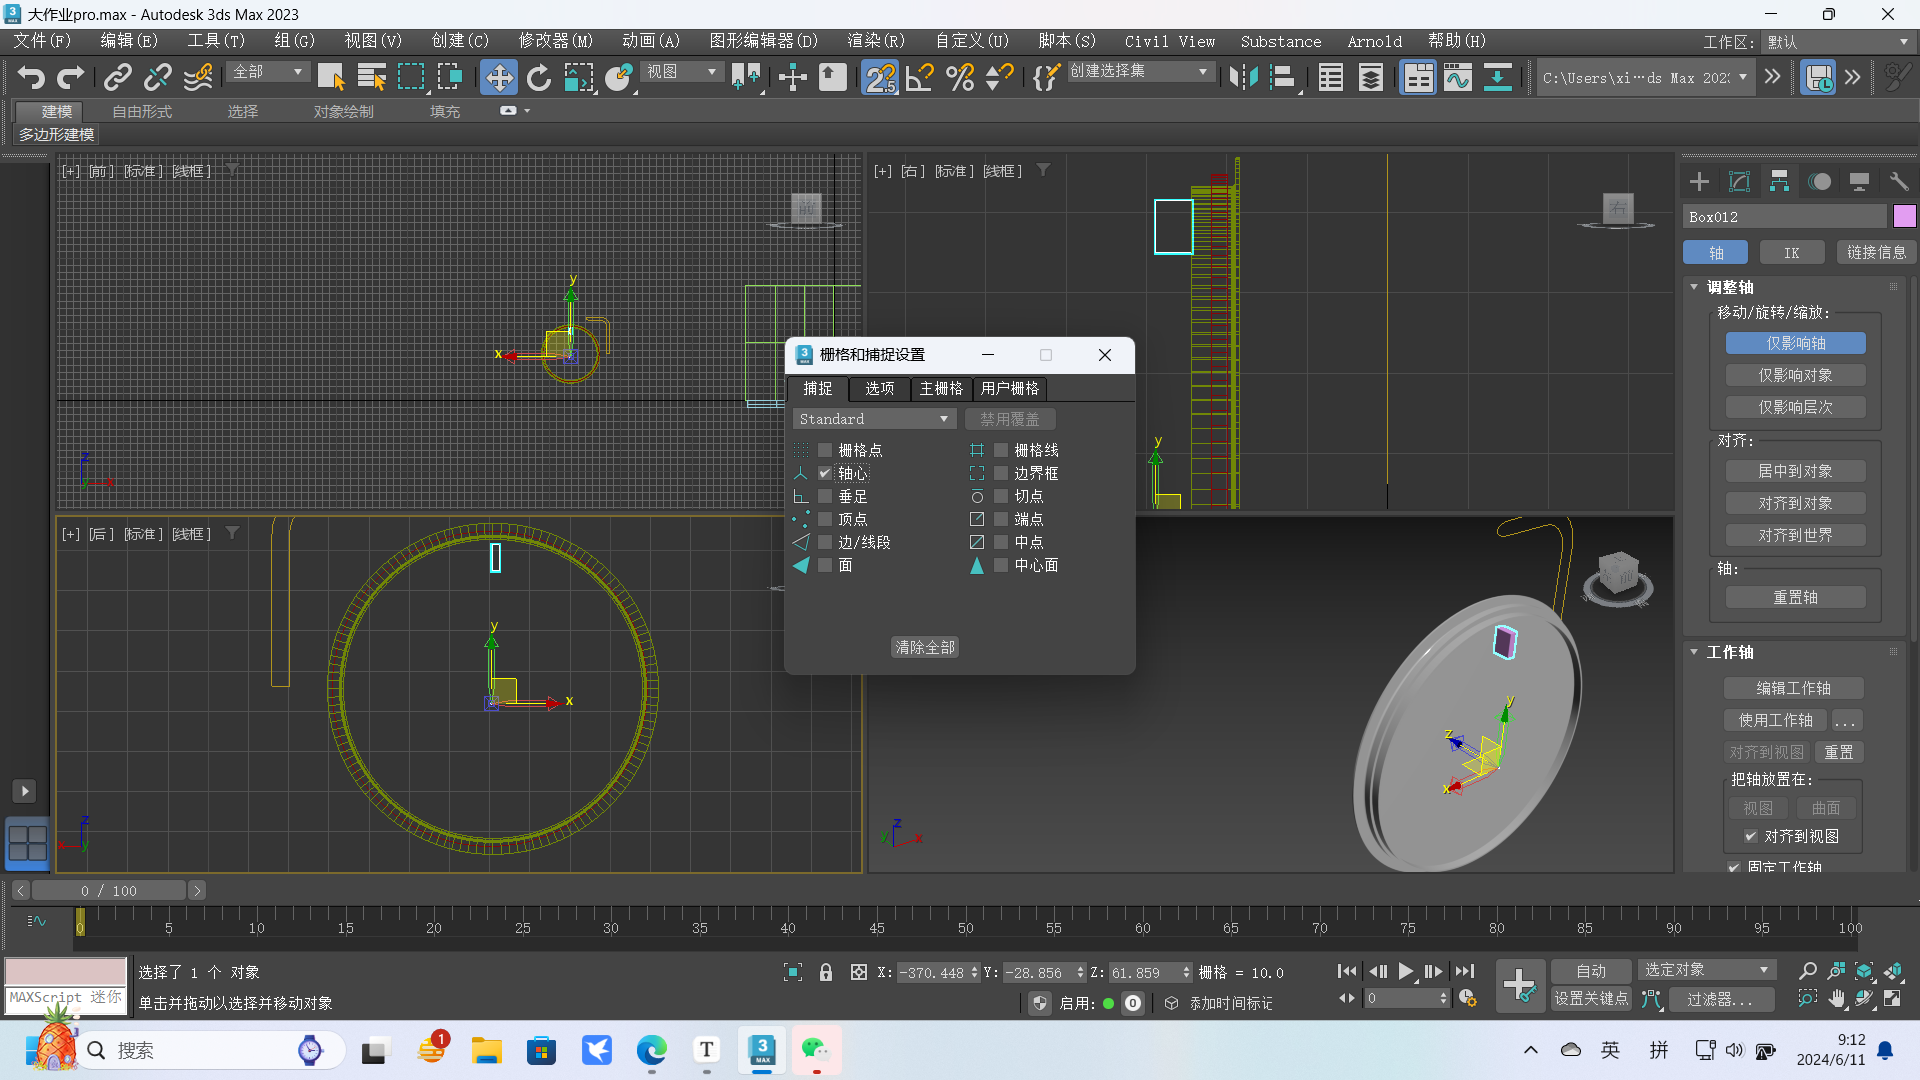Open the 创建选择集 named selection dropdown
Screen dimensions: 1920x1080
coord(1140,72)
